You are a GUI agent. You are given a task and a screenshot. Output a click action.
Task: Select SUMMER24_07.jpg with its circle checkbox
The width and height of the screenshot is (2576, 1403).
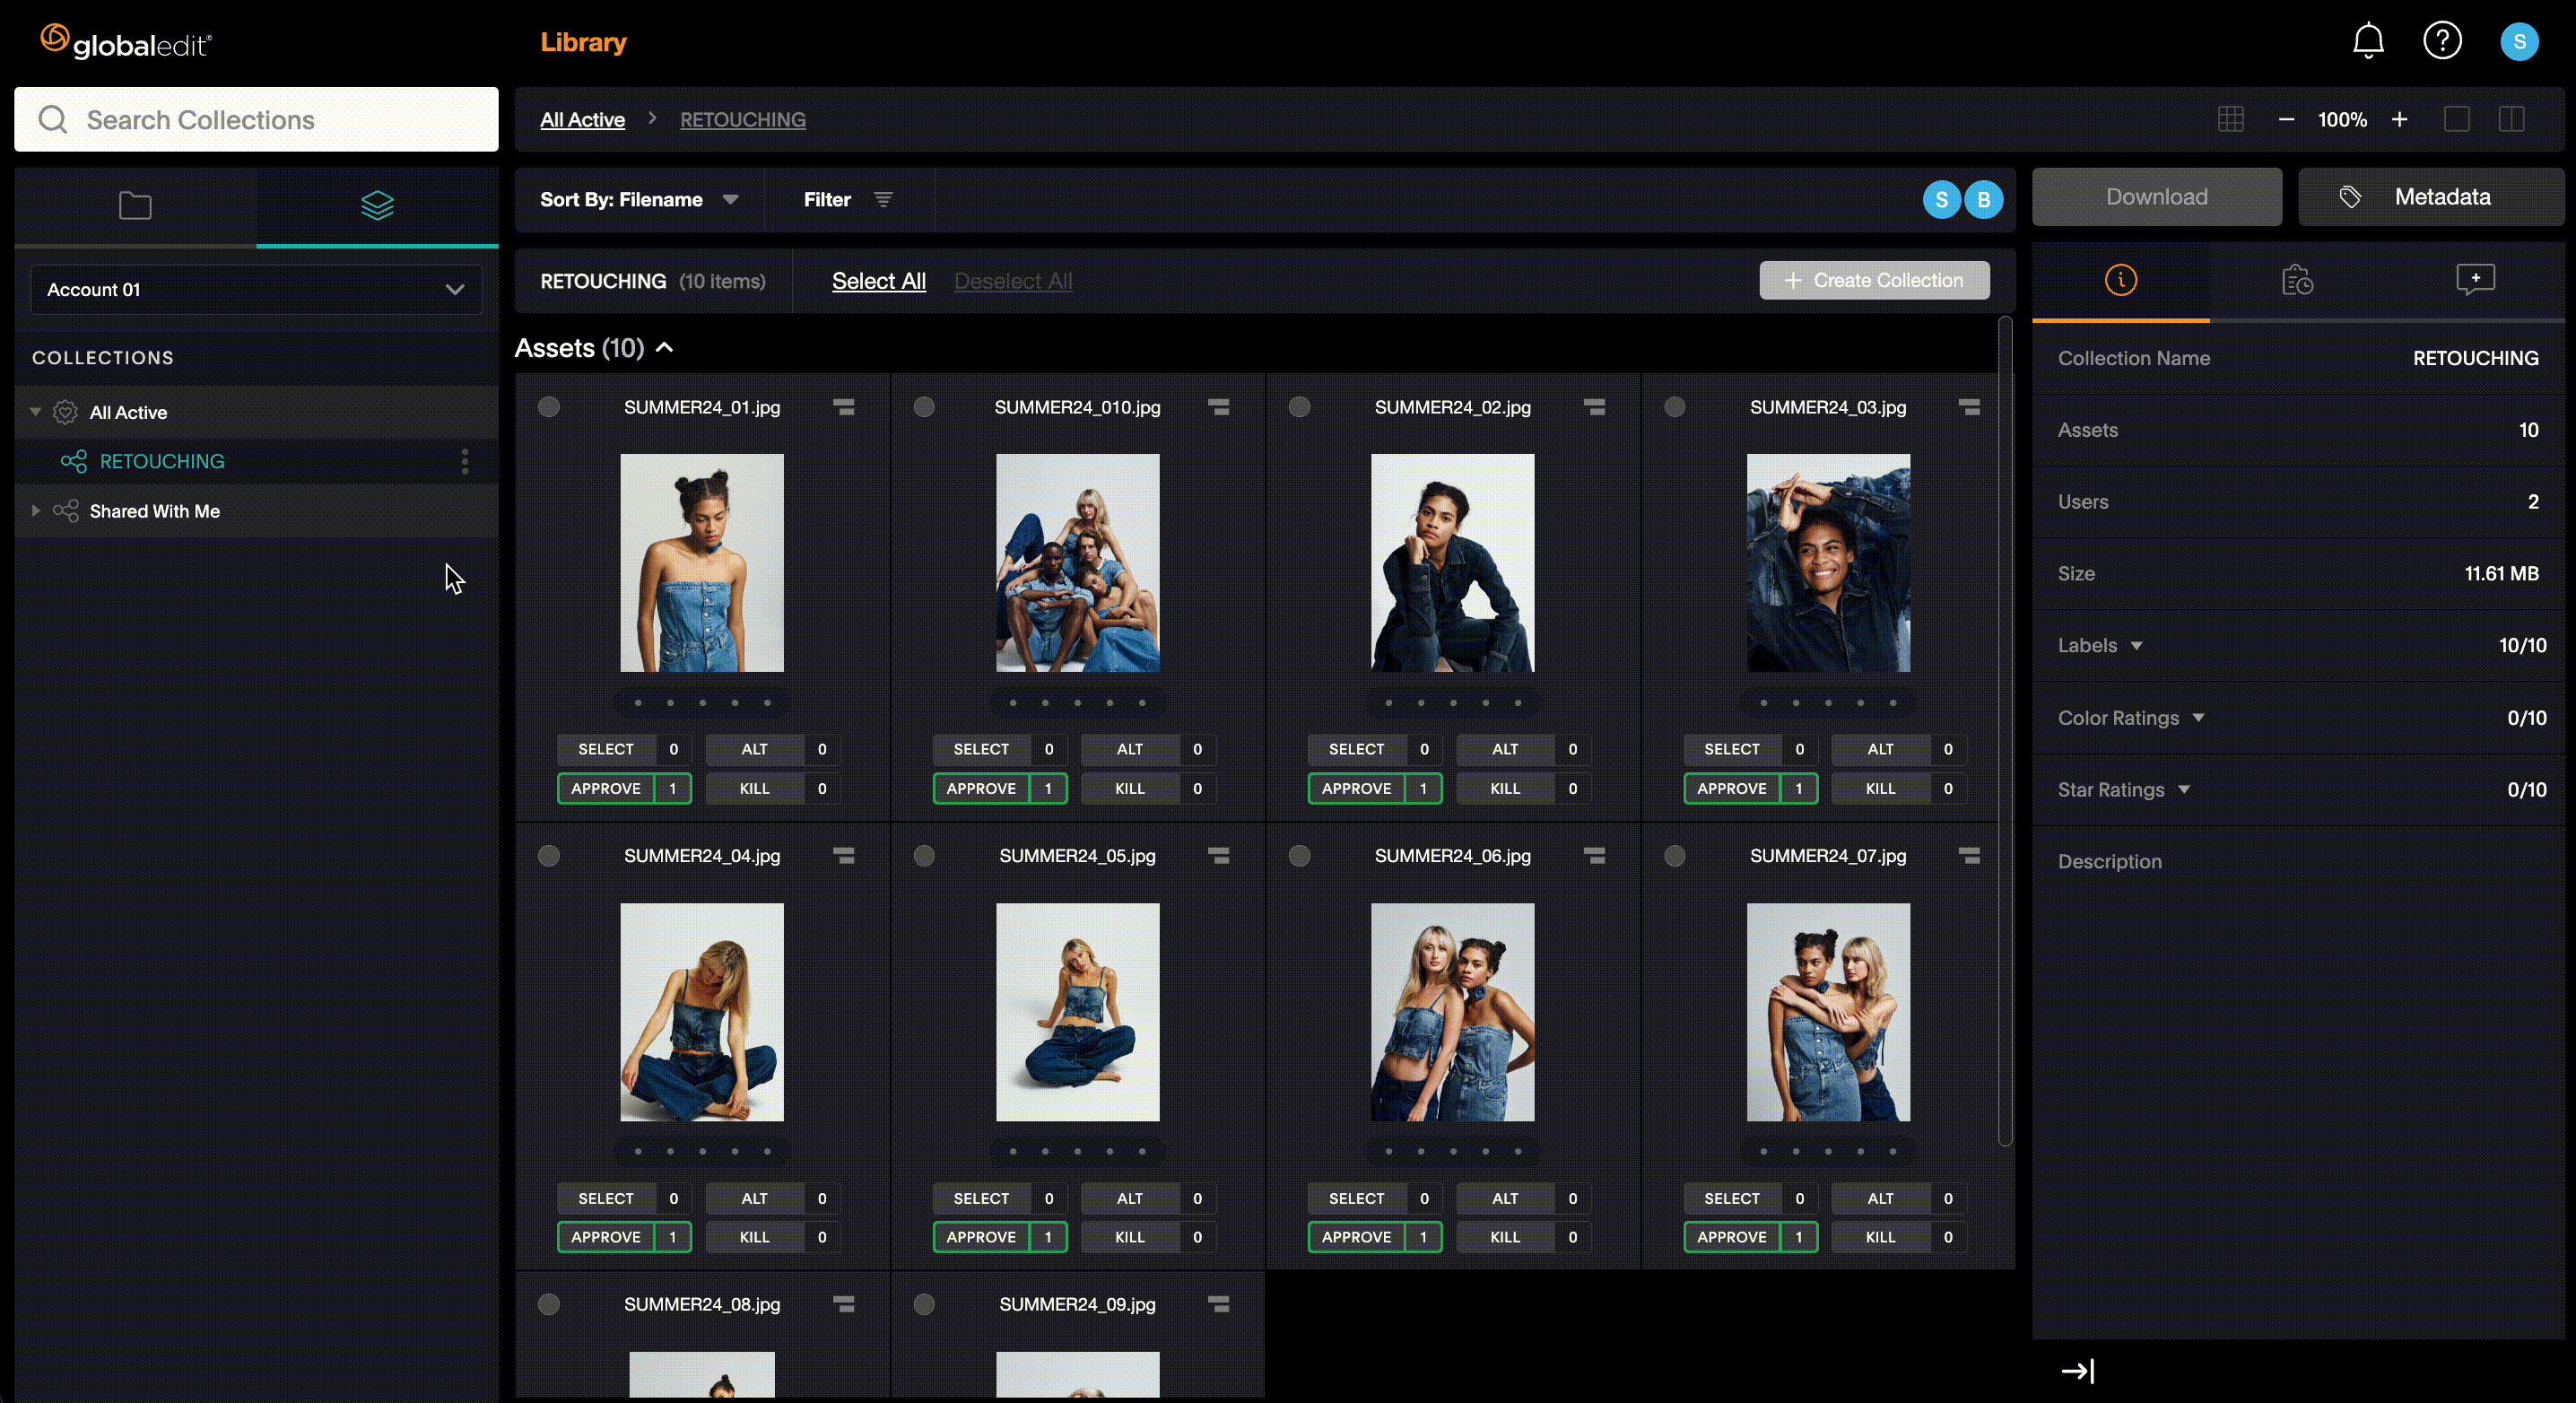pos(1674,855)
